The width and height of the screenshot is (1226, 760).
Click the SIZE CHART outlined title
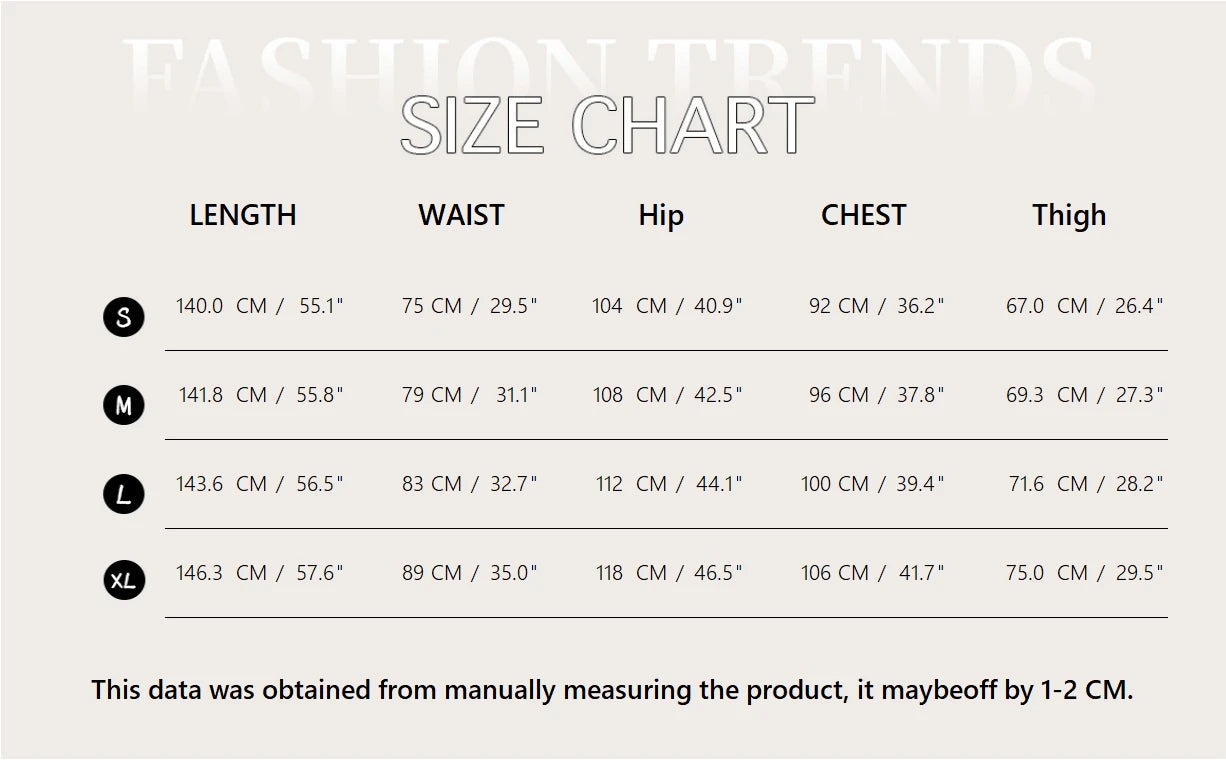607,126
